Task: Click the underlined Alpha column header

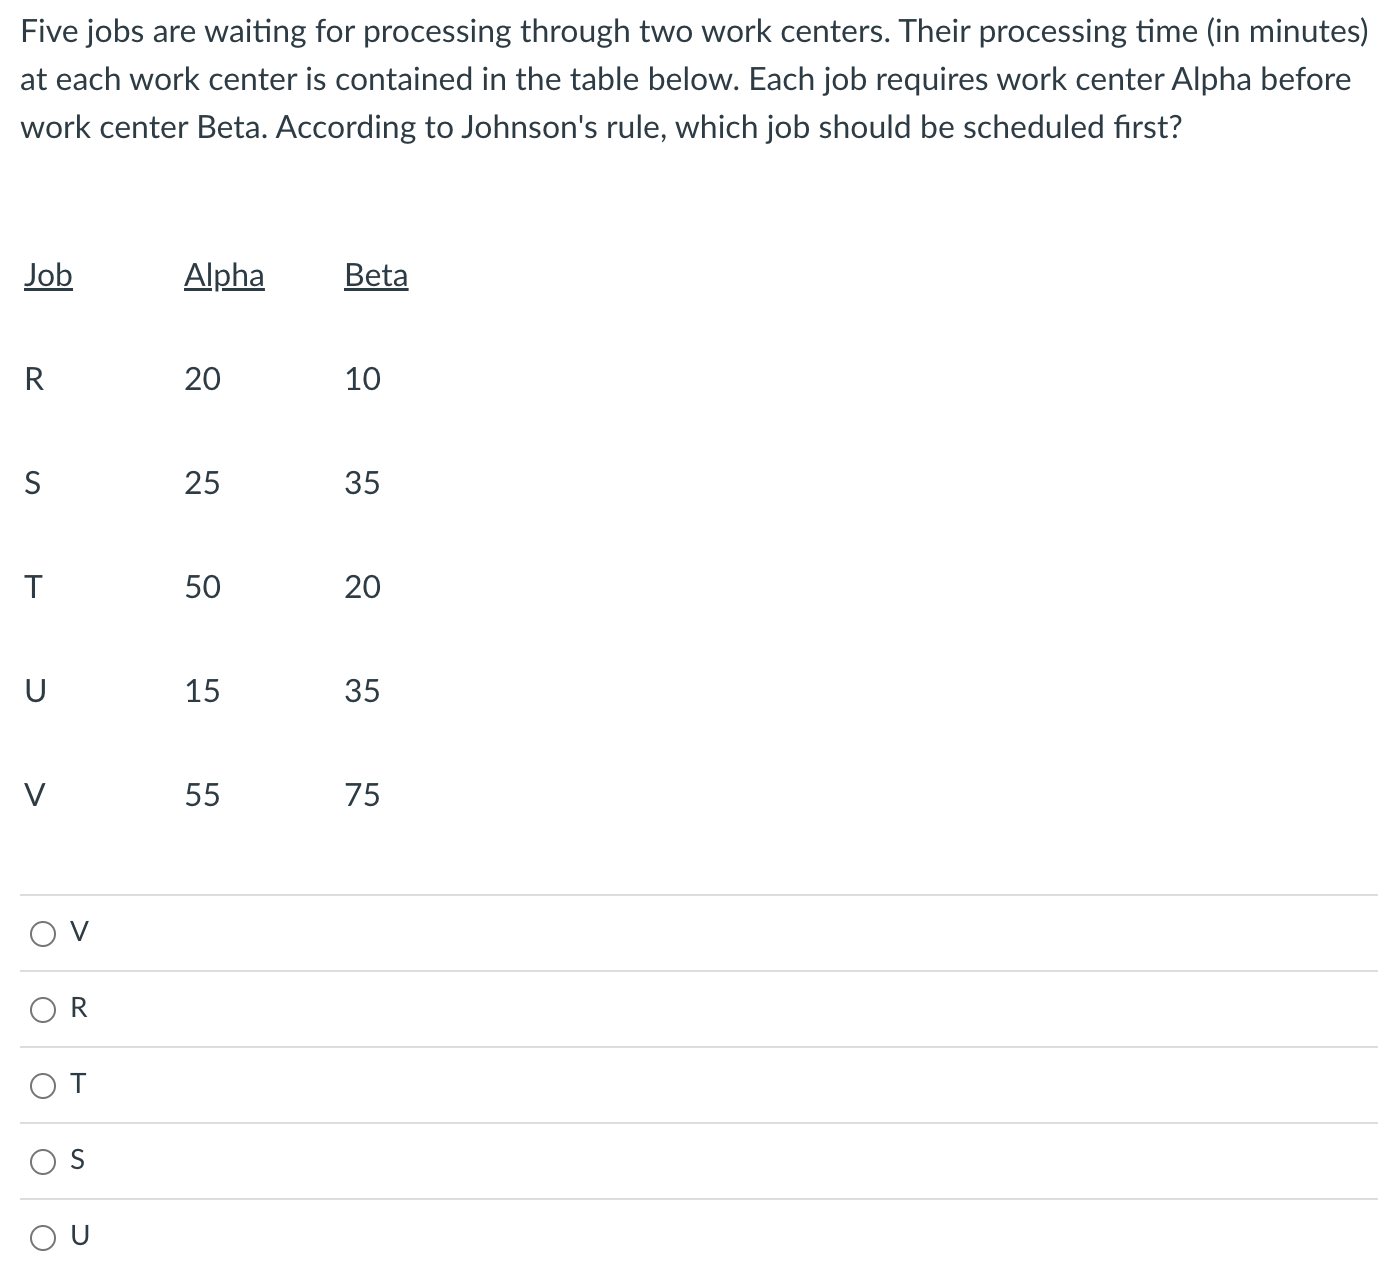Action: (224, 276)
